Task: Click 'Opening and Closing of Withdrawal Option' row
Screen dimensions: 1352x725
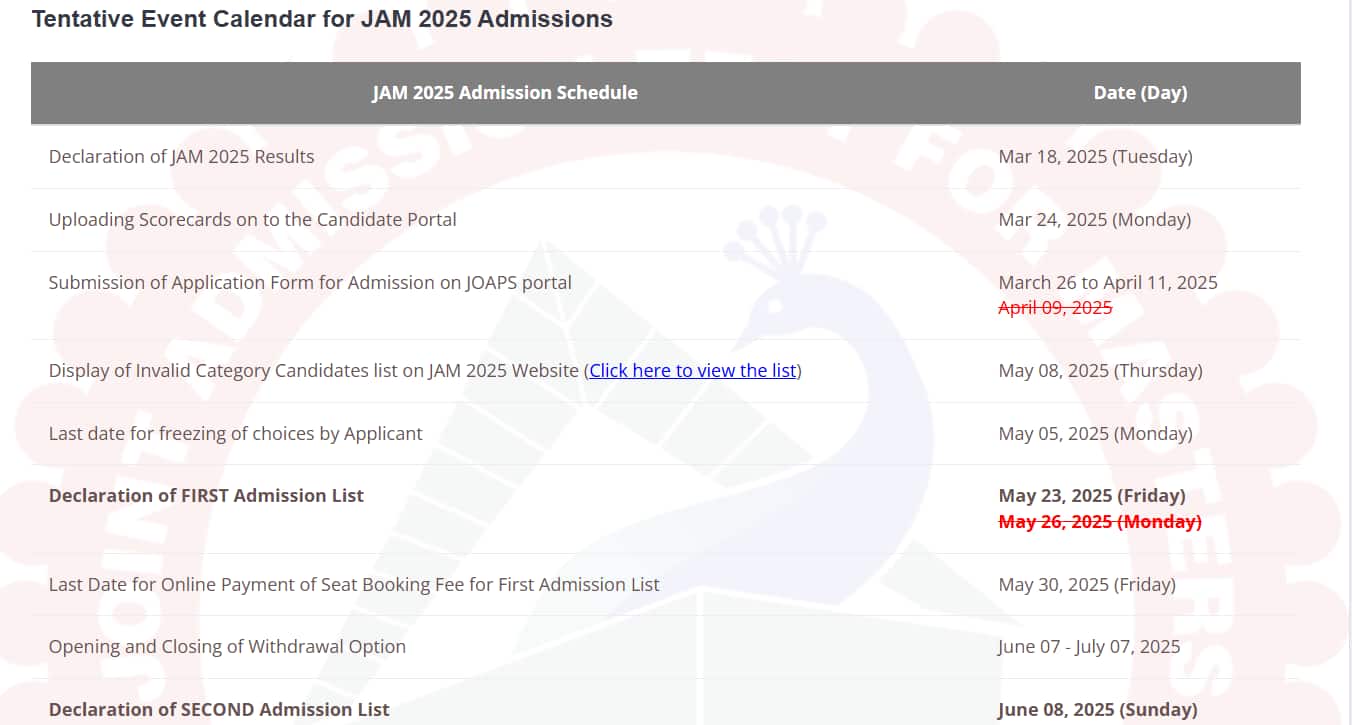Action: pyautogui.click(x=227, y=646)
